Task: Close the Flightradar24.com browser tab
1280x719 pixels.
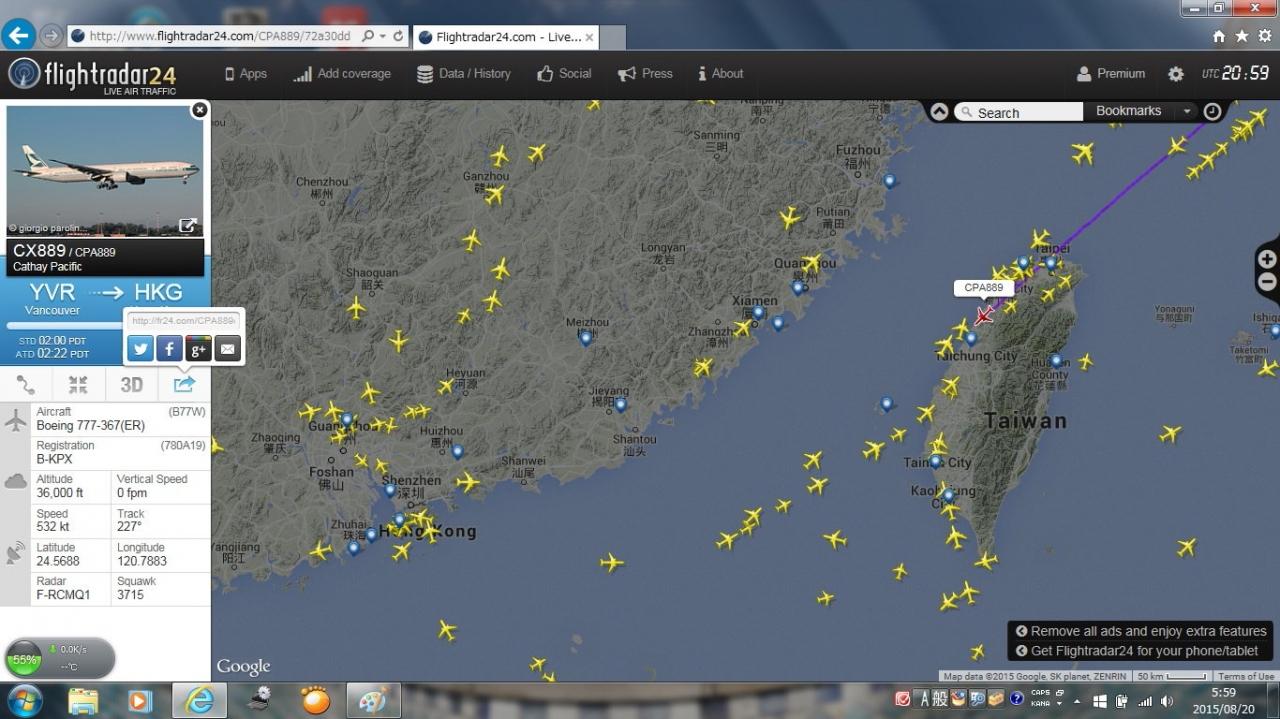Action: (x=589, y=37)
